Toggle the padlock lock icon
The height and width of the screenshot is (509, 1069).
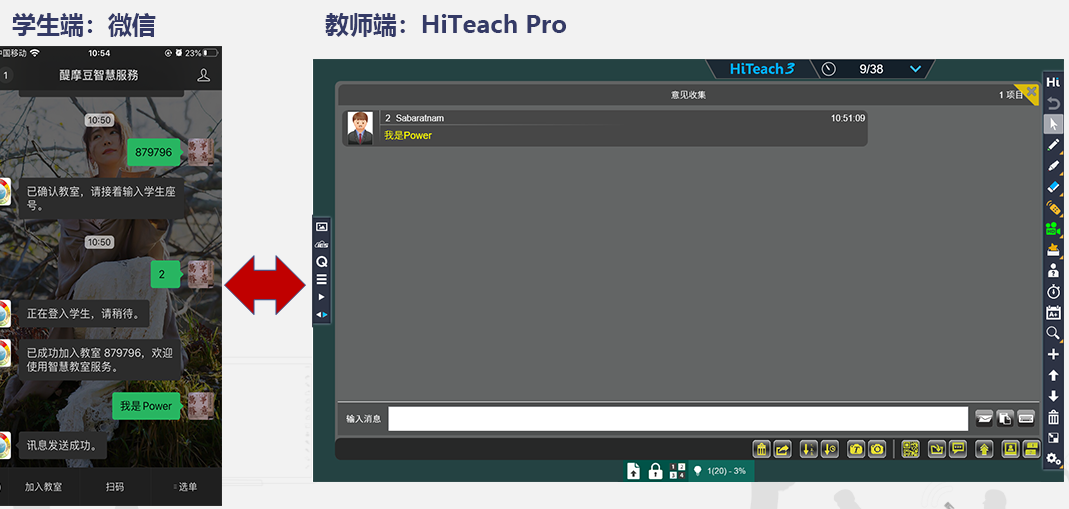click(x=655, y=471)
